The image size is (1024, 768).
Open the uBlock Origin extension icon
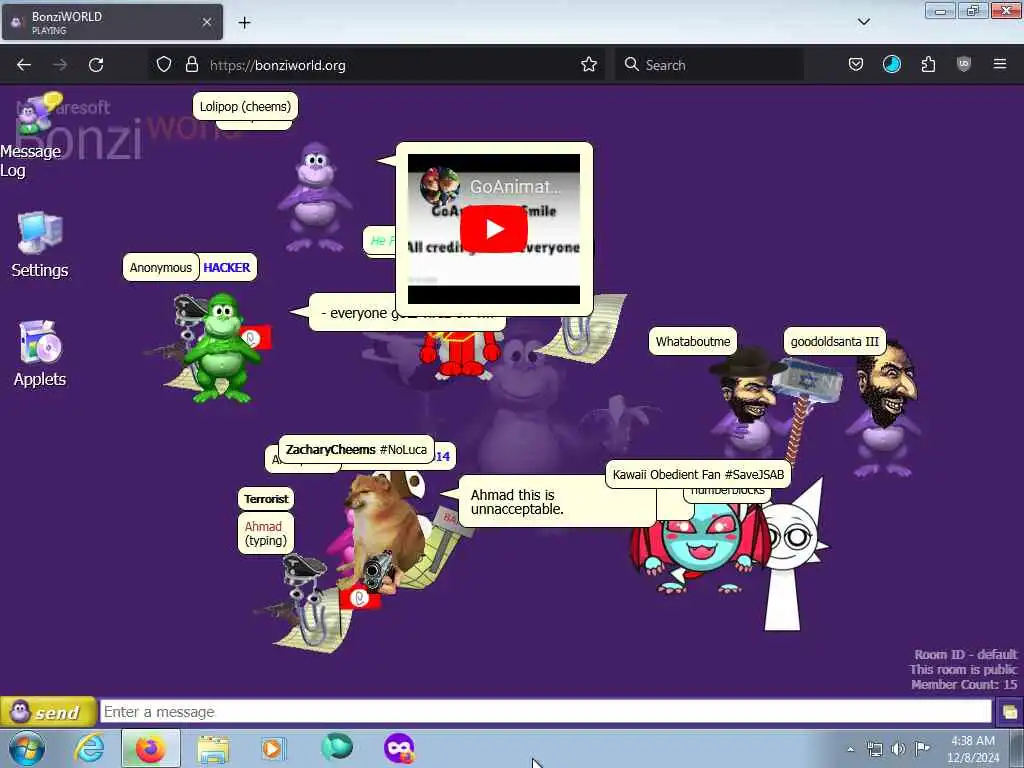point(964,65)
